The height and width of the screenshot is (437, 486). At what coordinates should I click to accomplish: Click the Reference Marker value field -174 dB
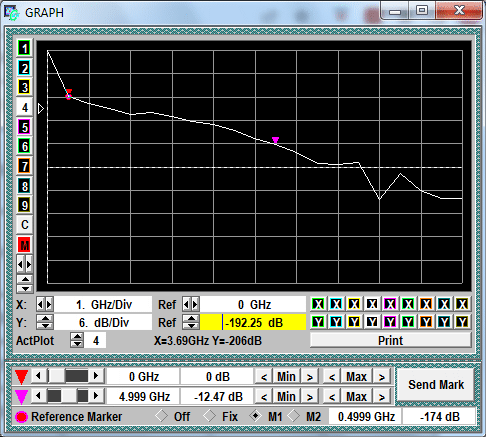click(x=439, y=417)
